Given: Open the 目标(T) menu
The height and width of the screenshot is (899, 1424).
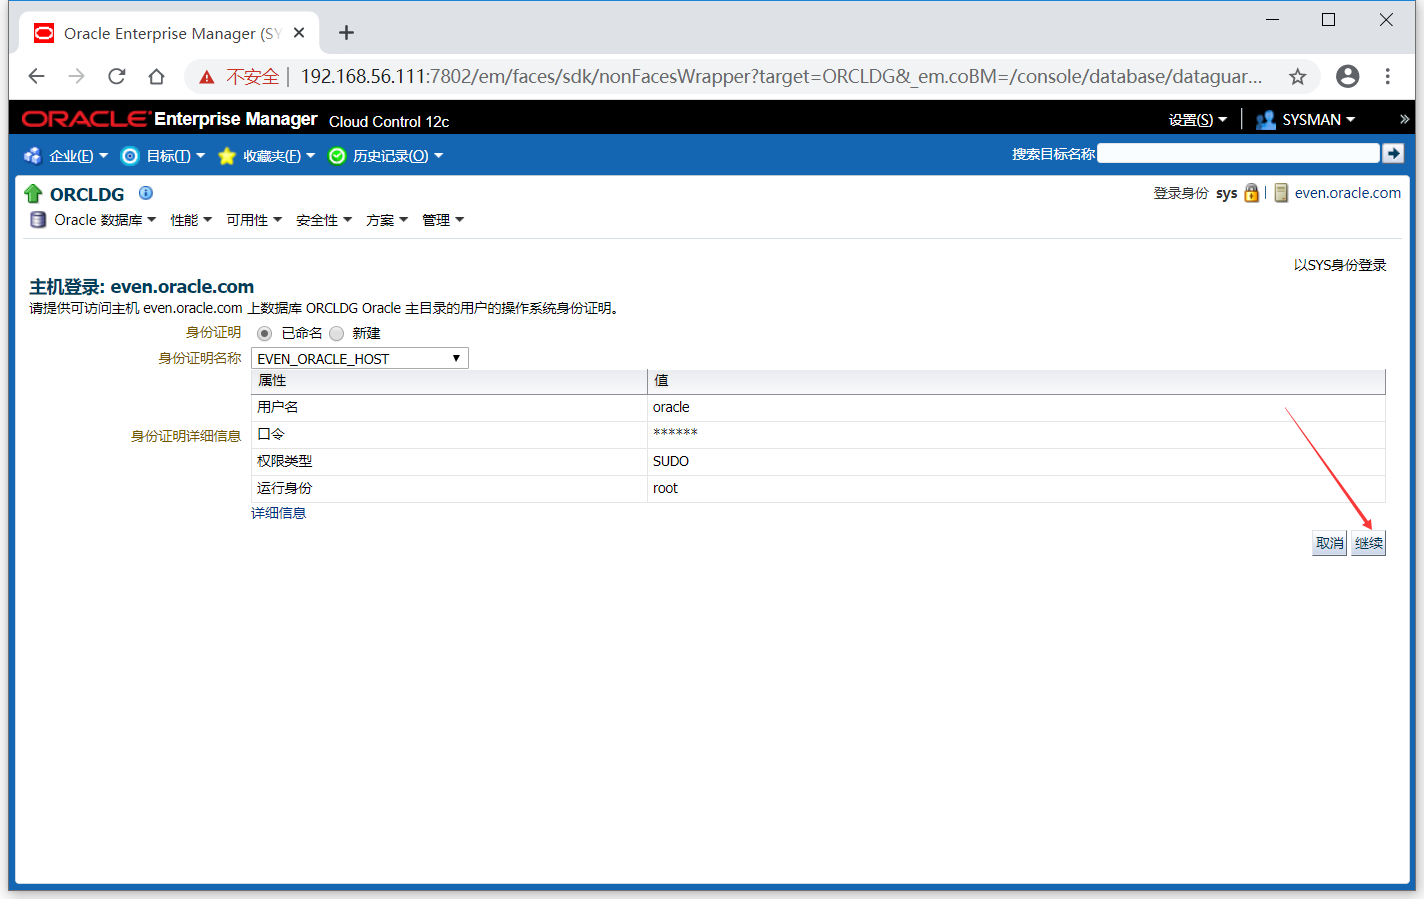Looking at the screenshot, I should 175,156.
